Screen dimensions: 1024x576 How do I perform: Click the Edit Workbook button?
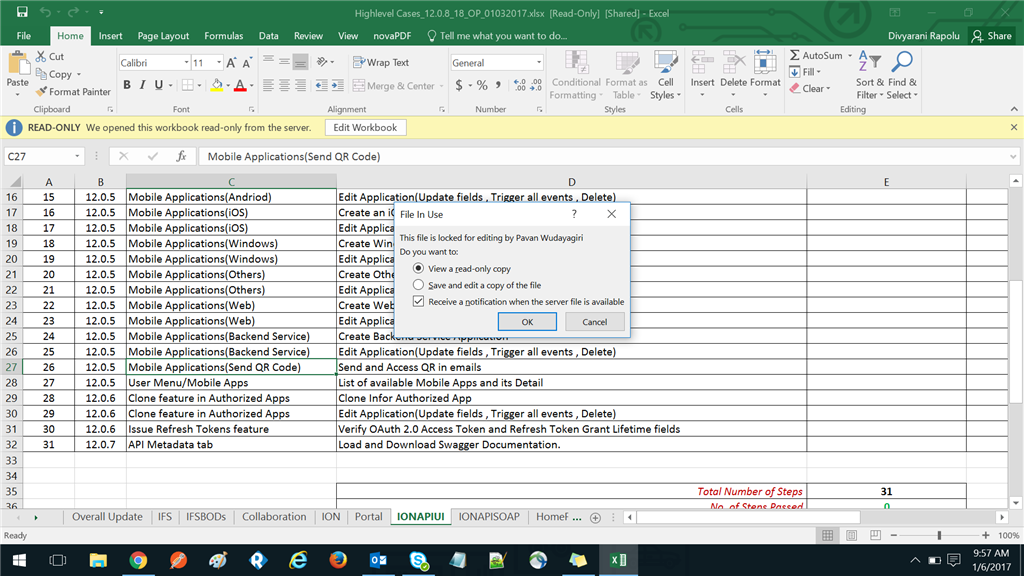click(x=365, y=128)
